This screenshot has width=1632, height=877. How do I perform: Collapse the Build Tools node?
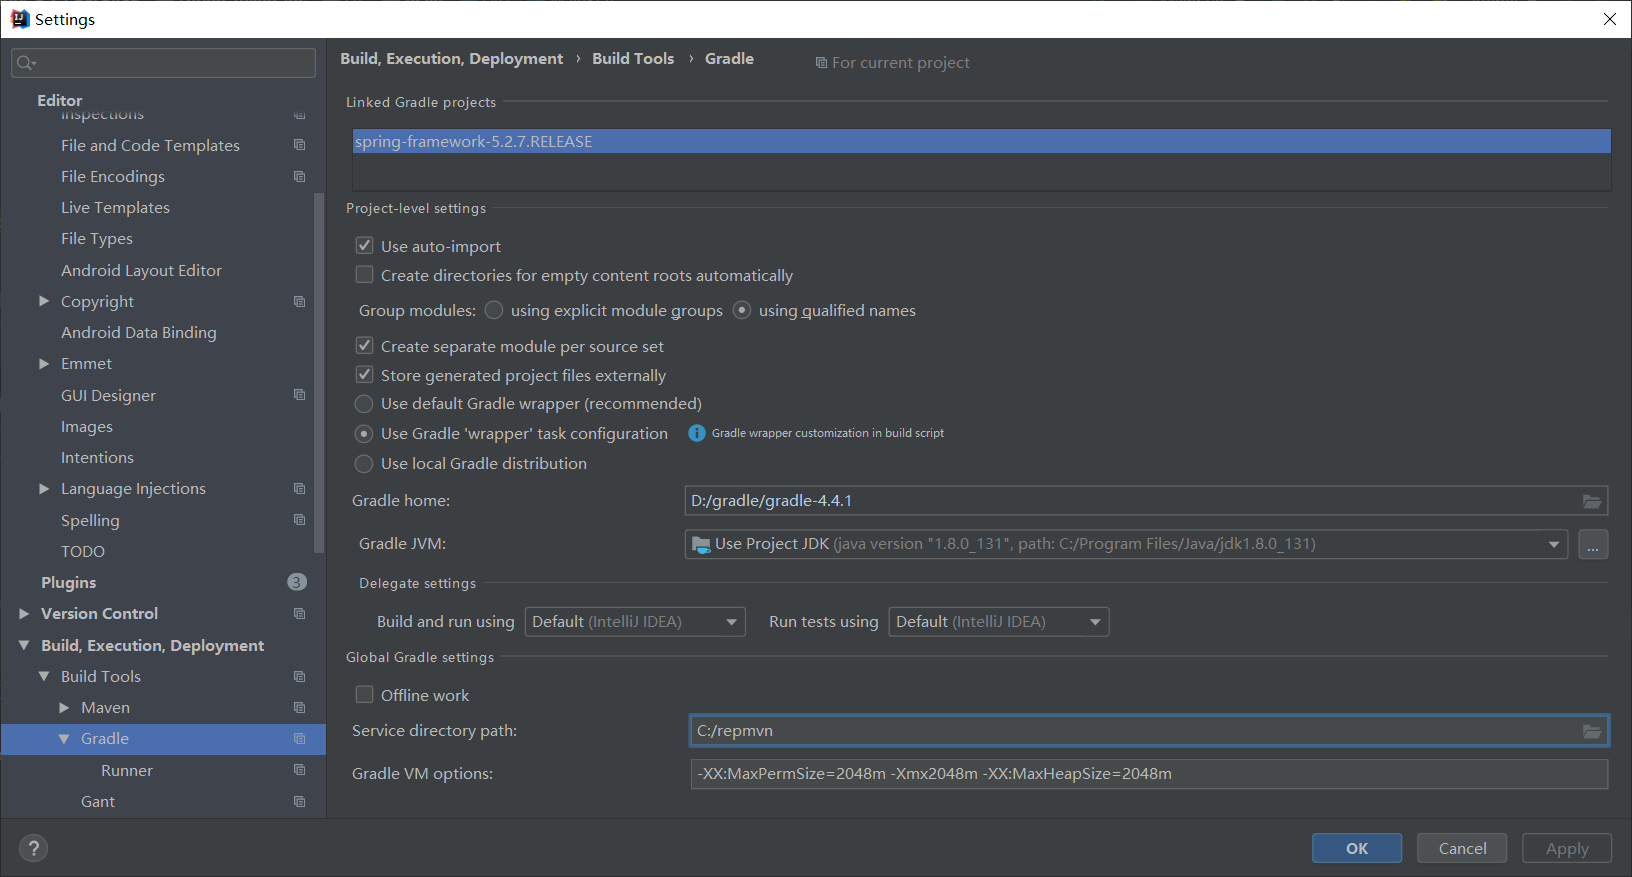tap(44, 676)
